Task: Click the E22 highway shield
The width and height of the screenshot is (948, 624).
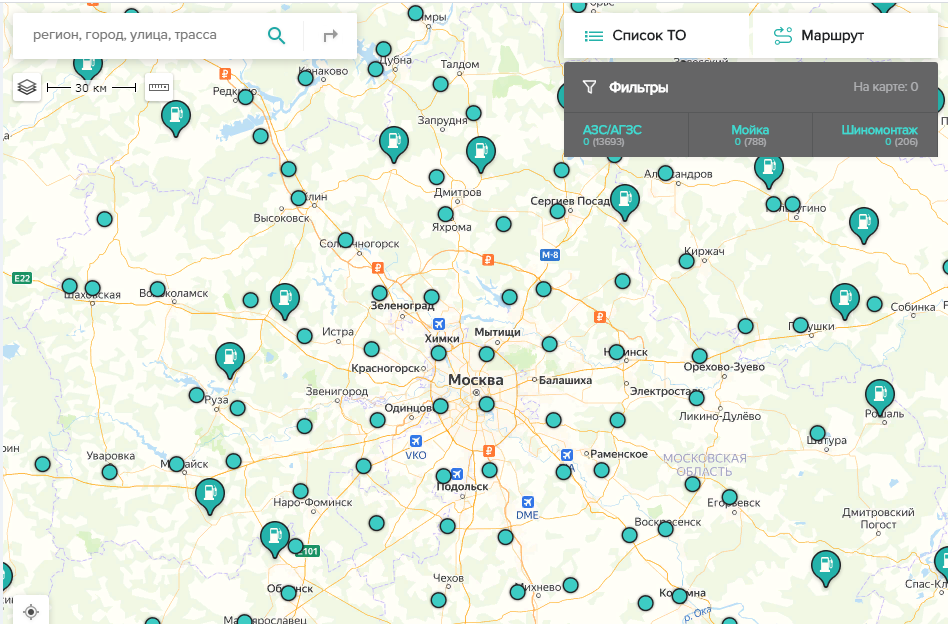Action: click(x=22, y=278)
